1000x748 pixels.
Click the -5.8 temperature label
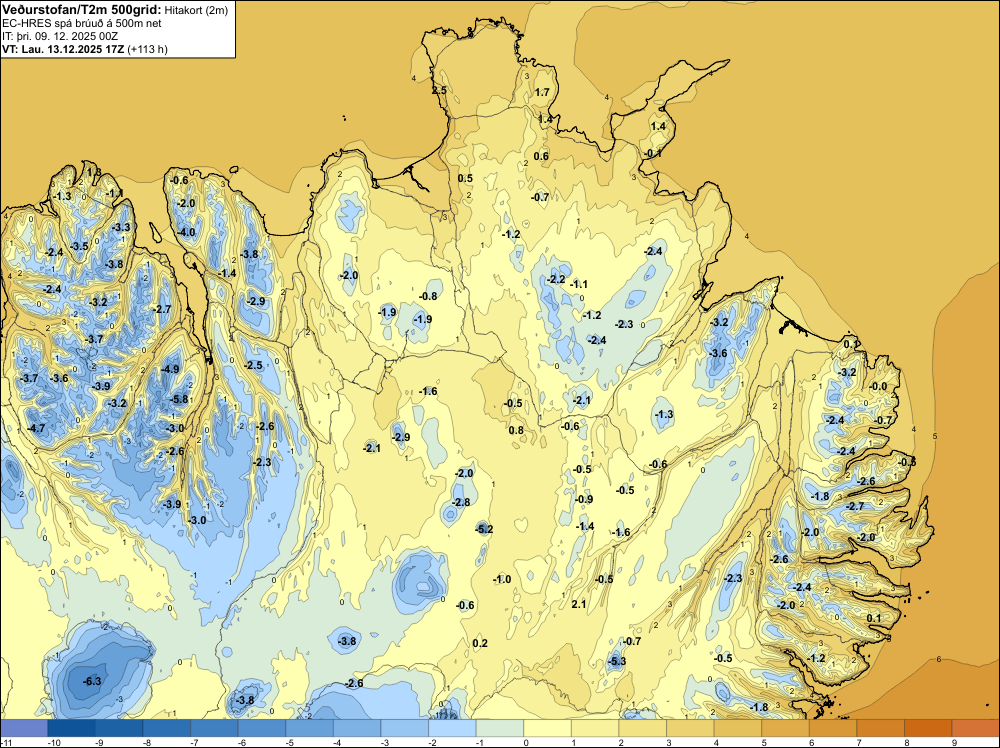[x=180, y=399]
